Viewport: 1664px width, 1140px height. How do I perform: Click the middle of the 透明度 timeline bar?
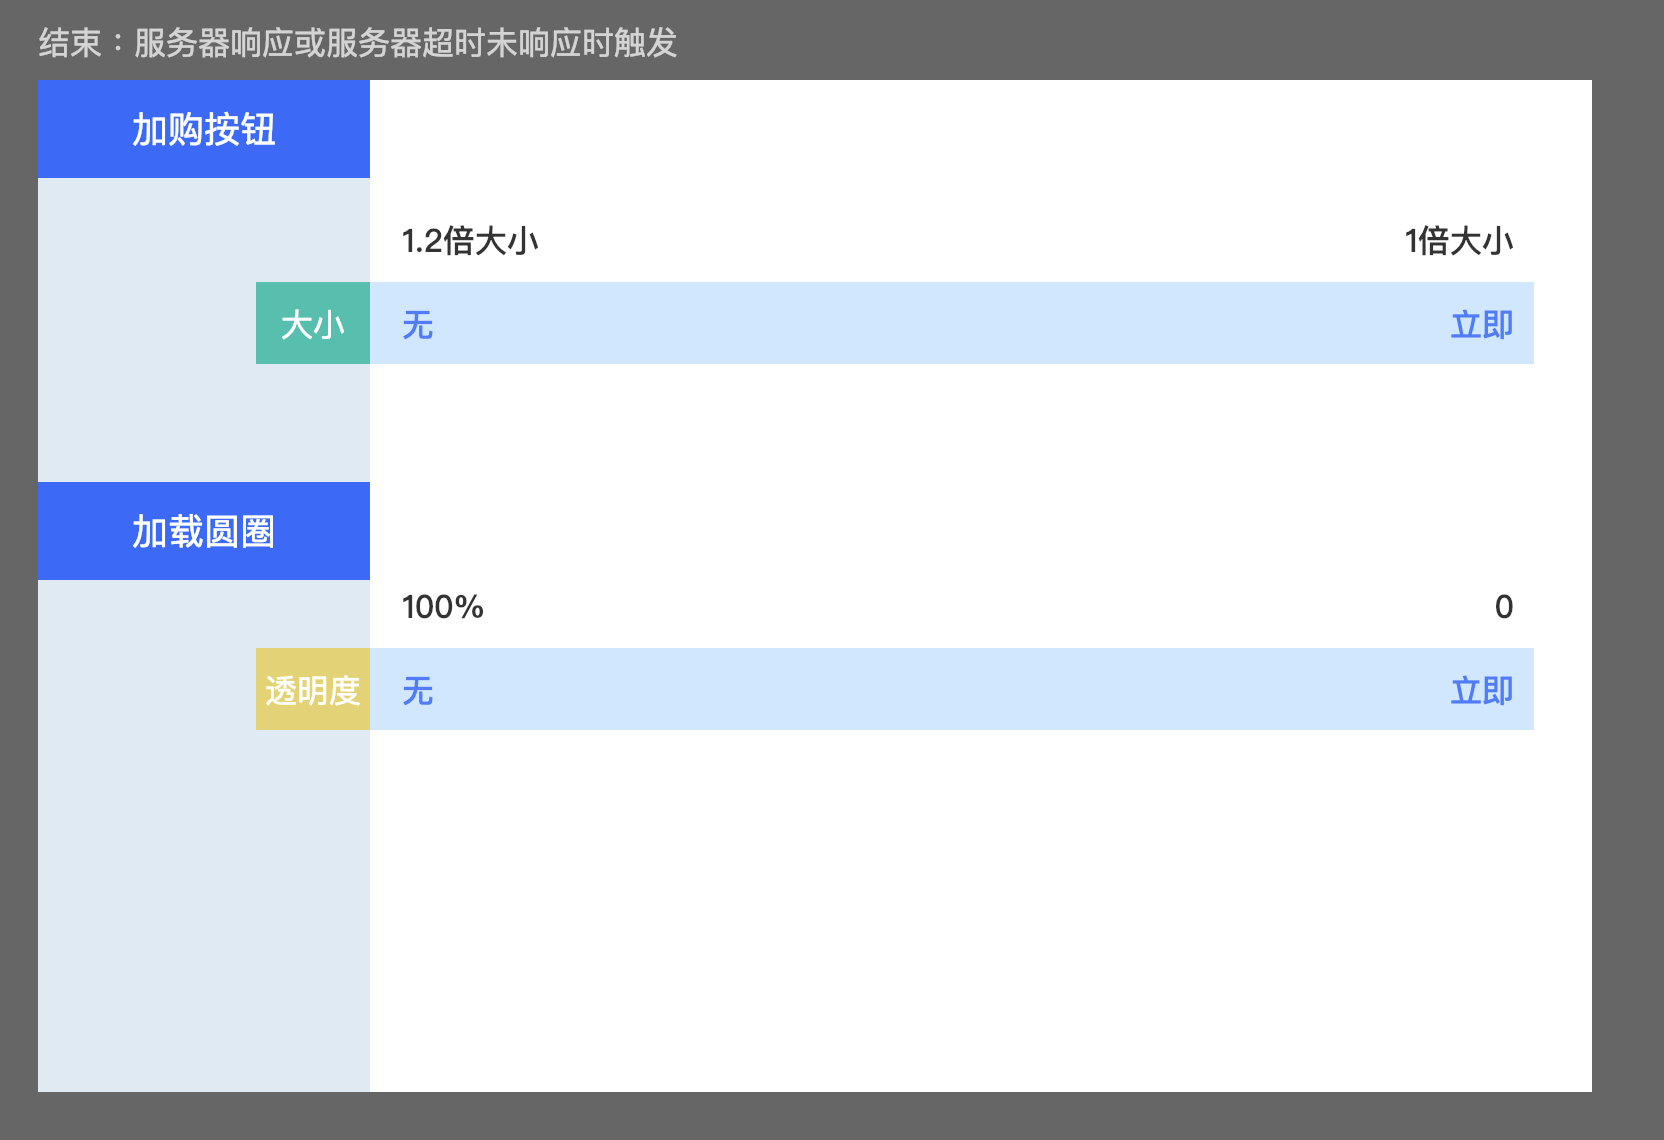(x=950, y=690)
